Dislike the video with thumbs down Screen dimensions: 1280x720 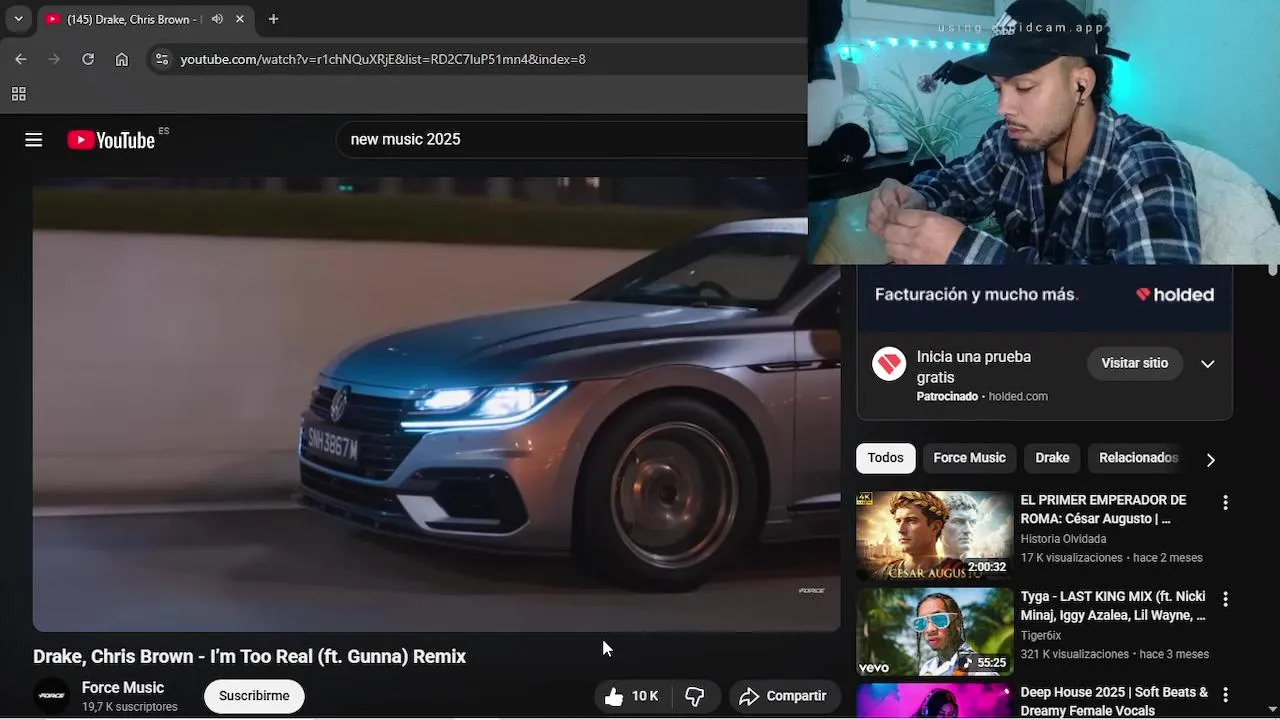click(694, 696)
